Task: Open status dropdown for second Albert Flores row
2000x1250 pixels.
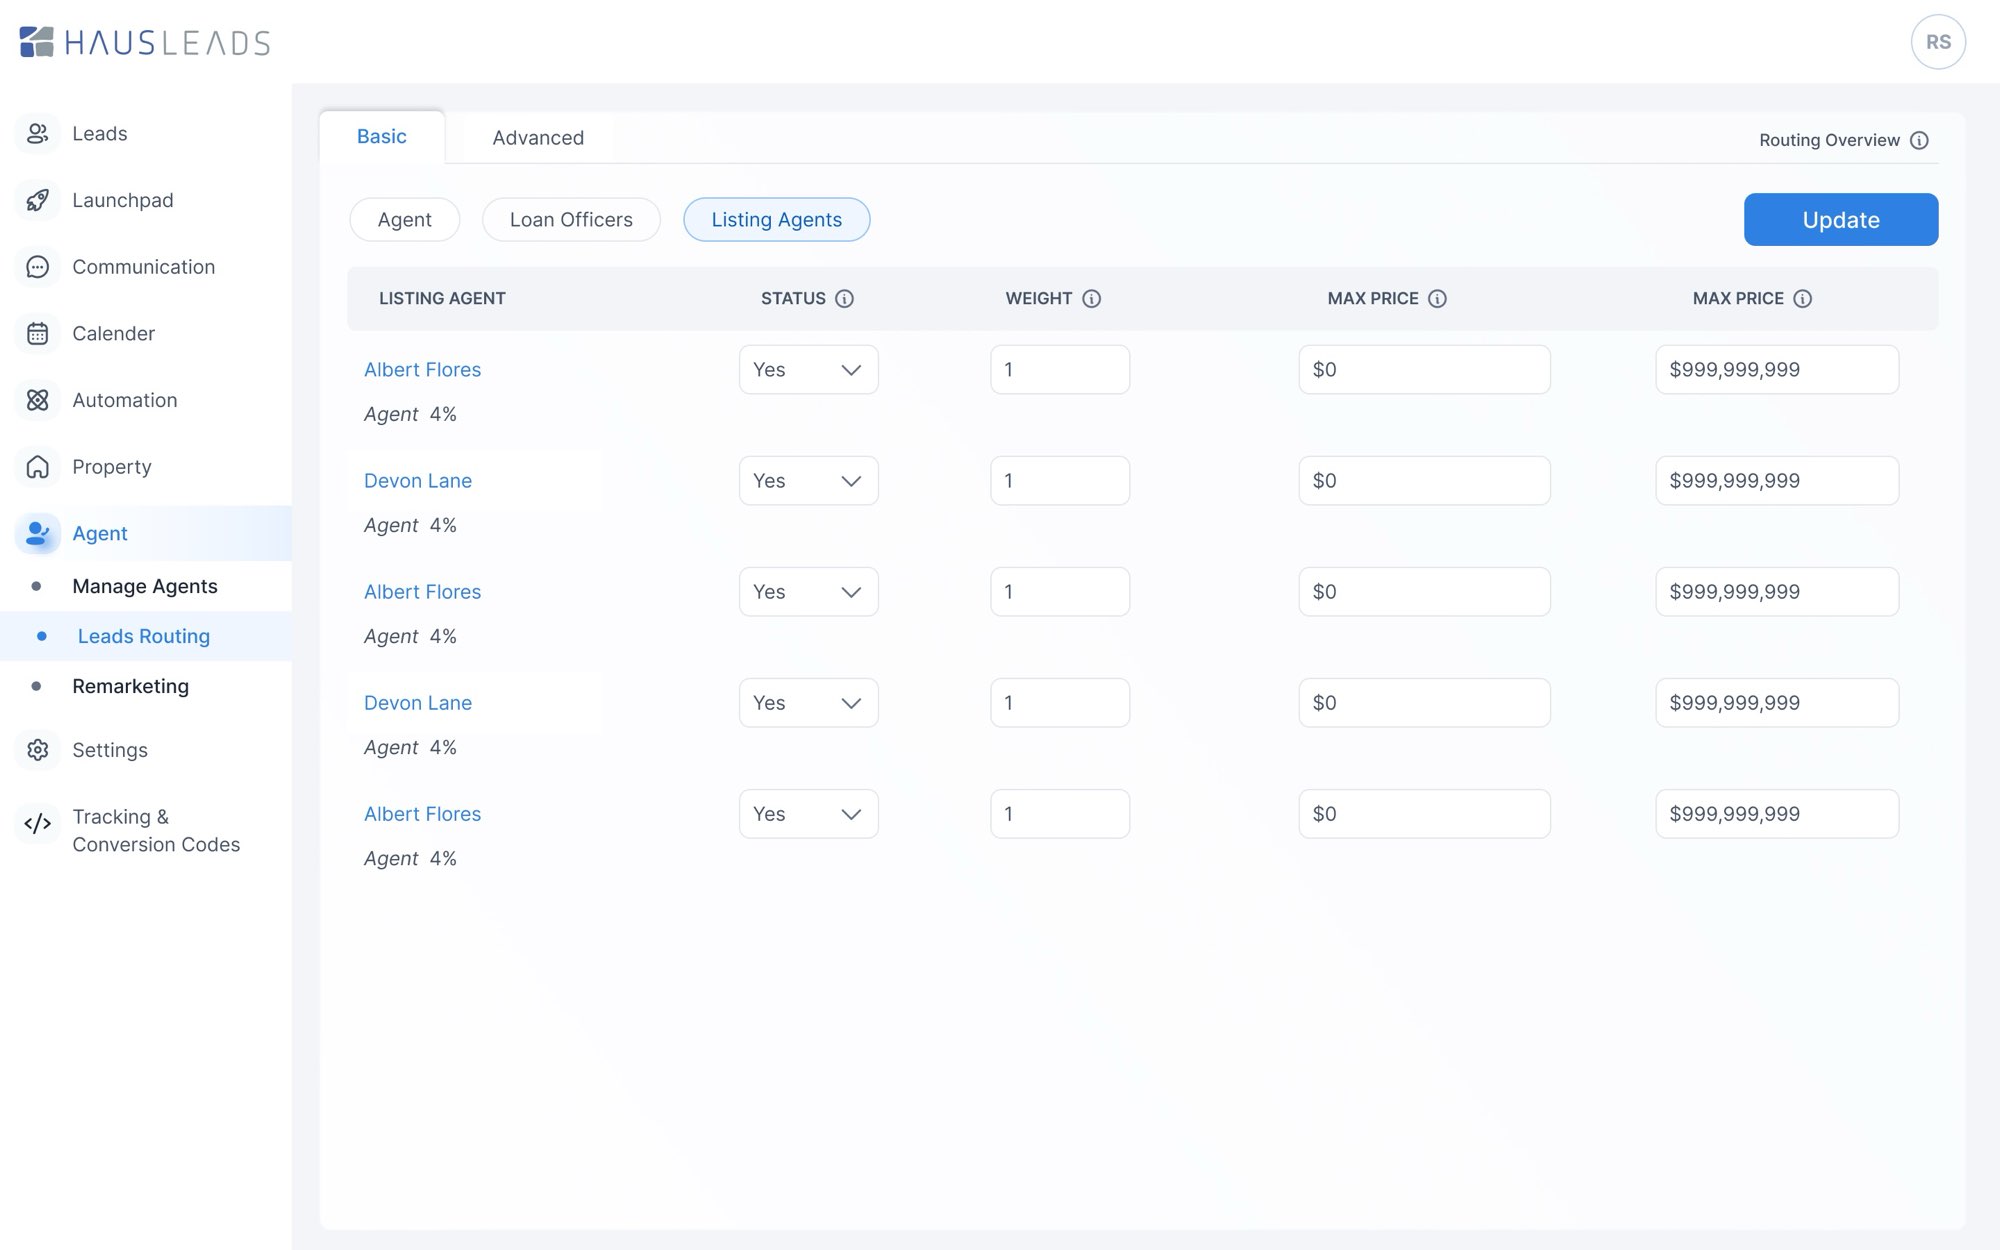Action: pos(808,591)
